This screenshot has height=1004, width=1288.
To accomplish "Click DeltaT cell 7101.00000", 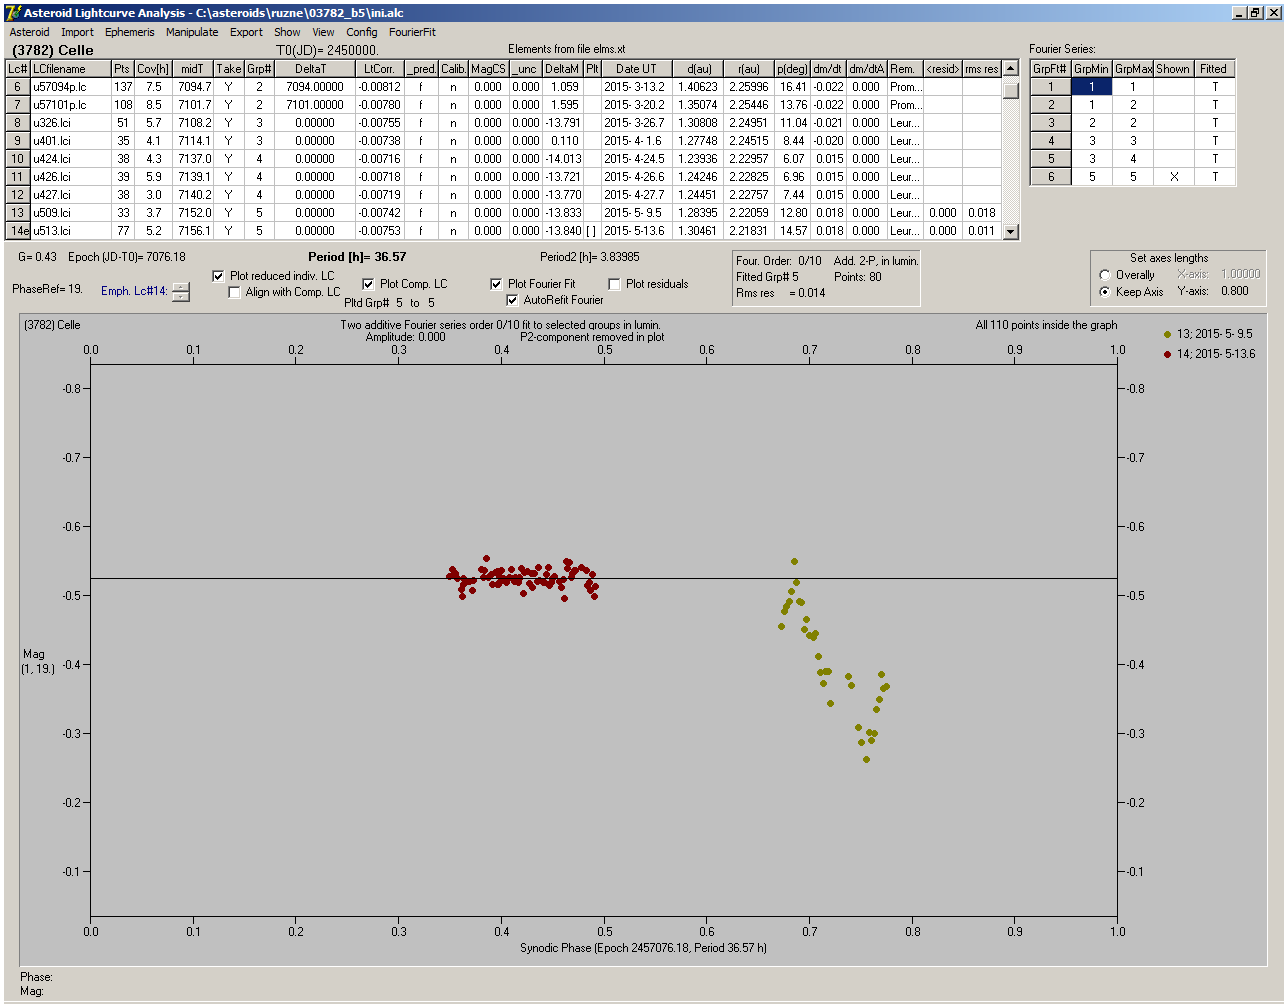I will pyautogui.click(x=316, y=105).
